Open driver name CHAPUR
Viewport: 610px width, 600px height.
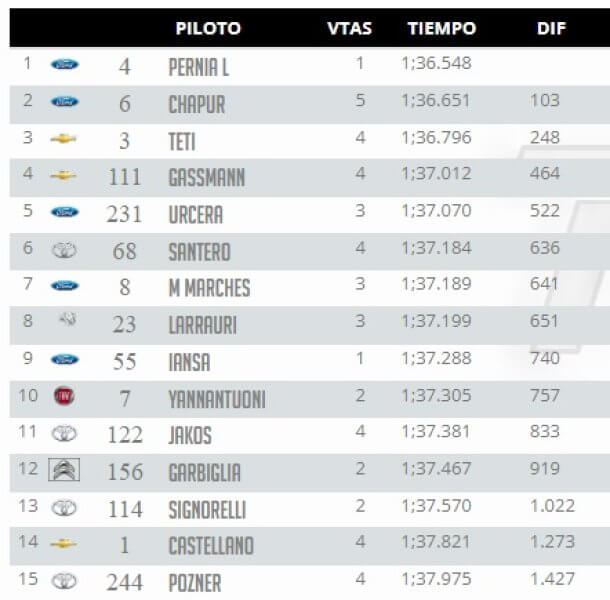pos(197,104)
